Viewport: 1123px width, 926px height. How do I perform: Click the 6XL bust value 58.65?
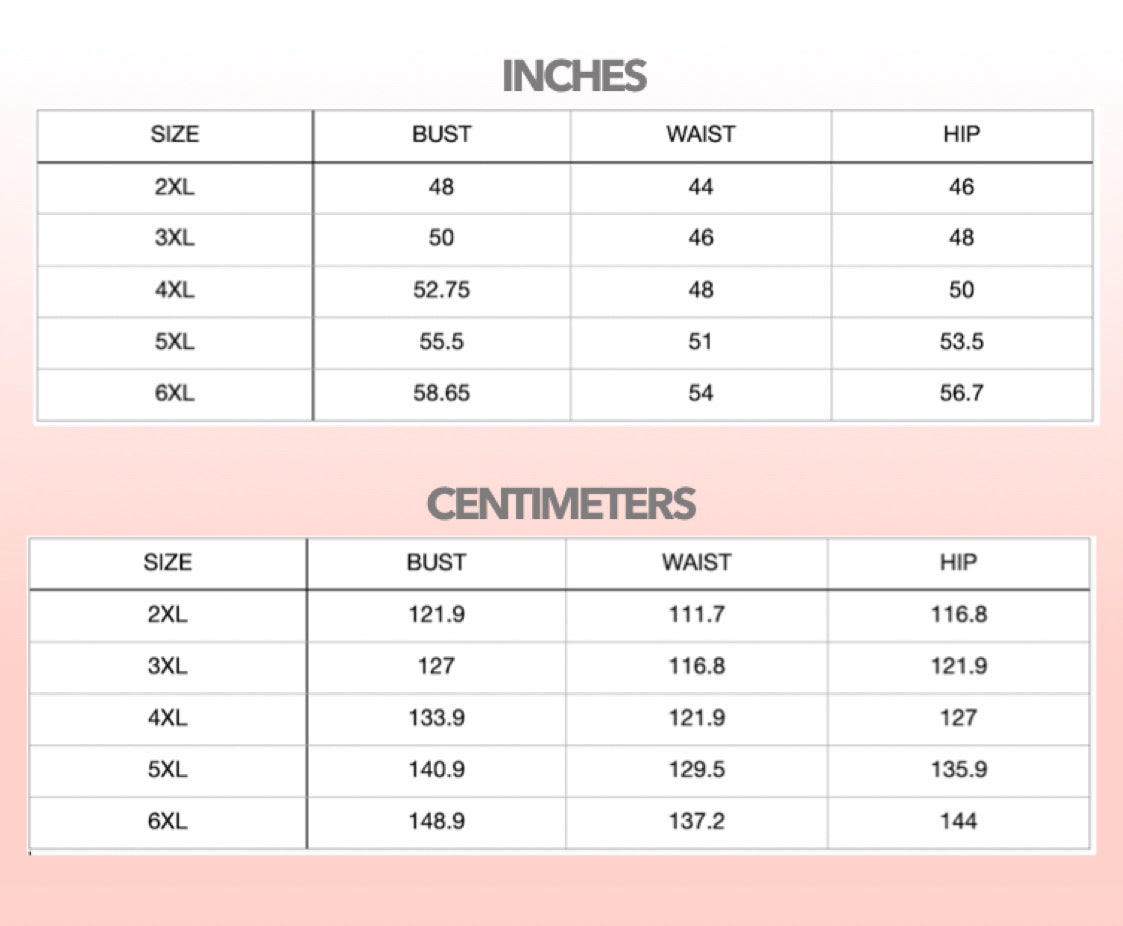coord(441,393)
